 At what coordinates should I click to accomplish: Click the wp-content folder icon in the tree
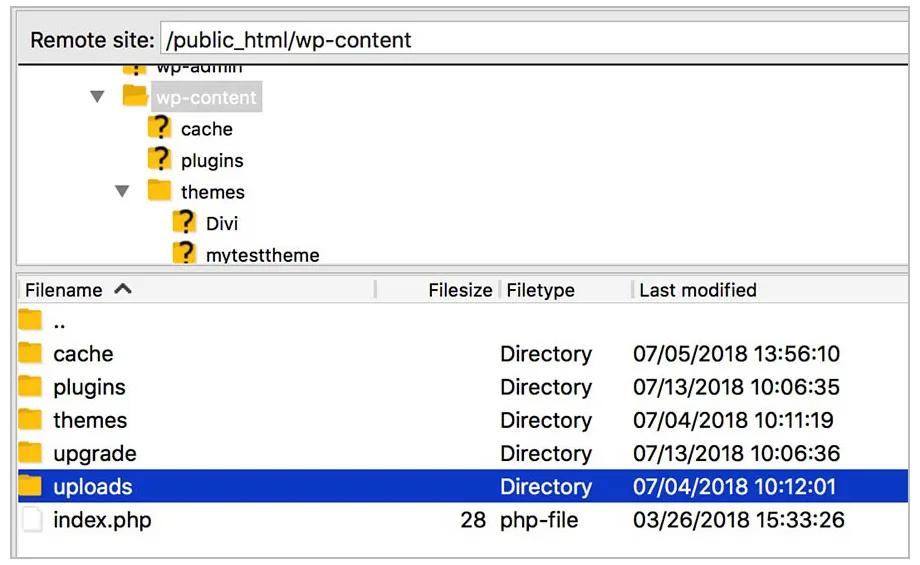coord(135,96)
